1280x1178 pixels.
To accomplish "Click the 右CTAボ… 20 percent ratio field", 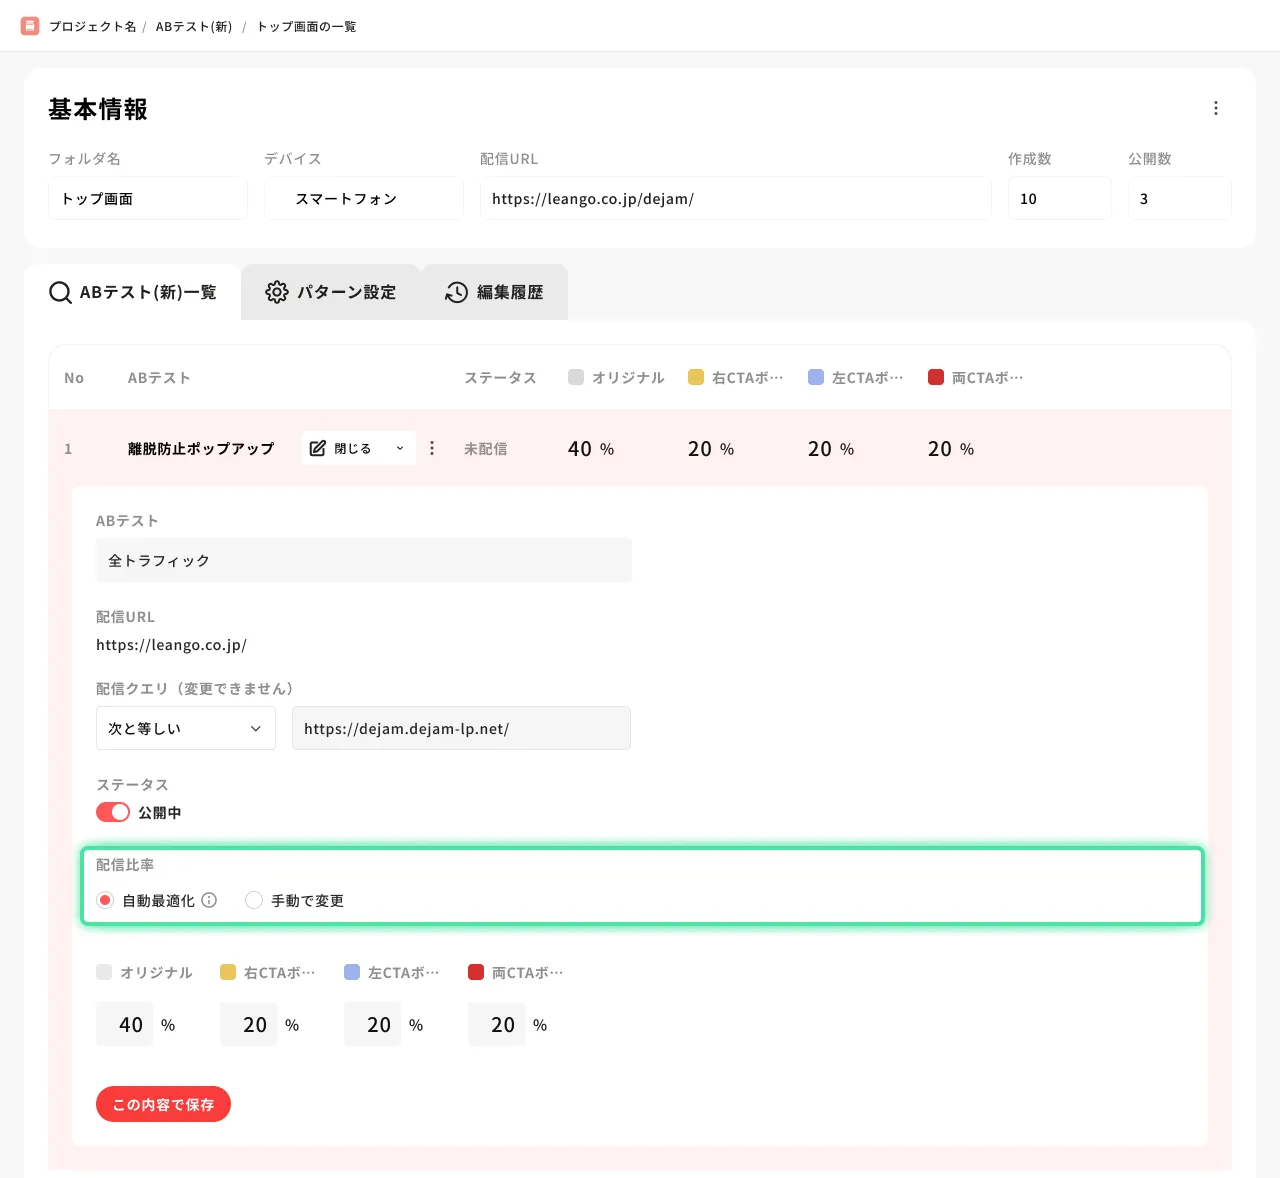I will click(249, 1024).
